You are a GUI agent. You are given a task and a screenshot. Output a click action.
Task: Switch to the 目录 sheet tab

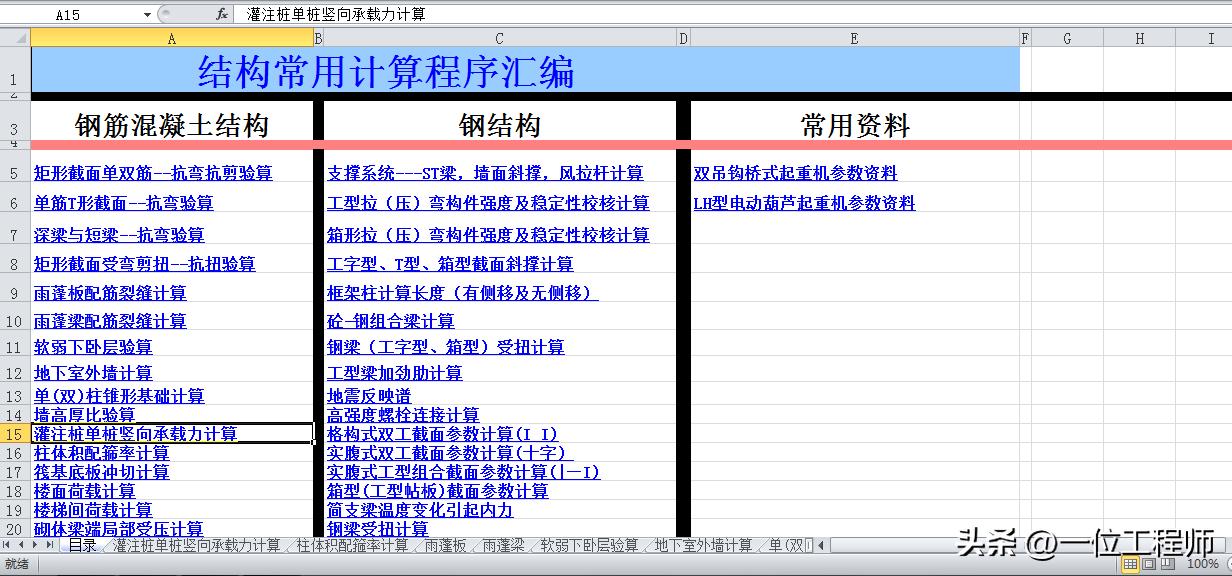[82, 546]
